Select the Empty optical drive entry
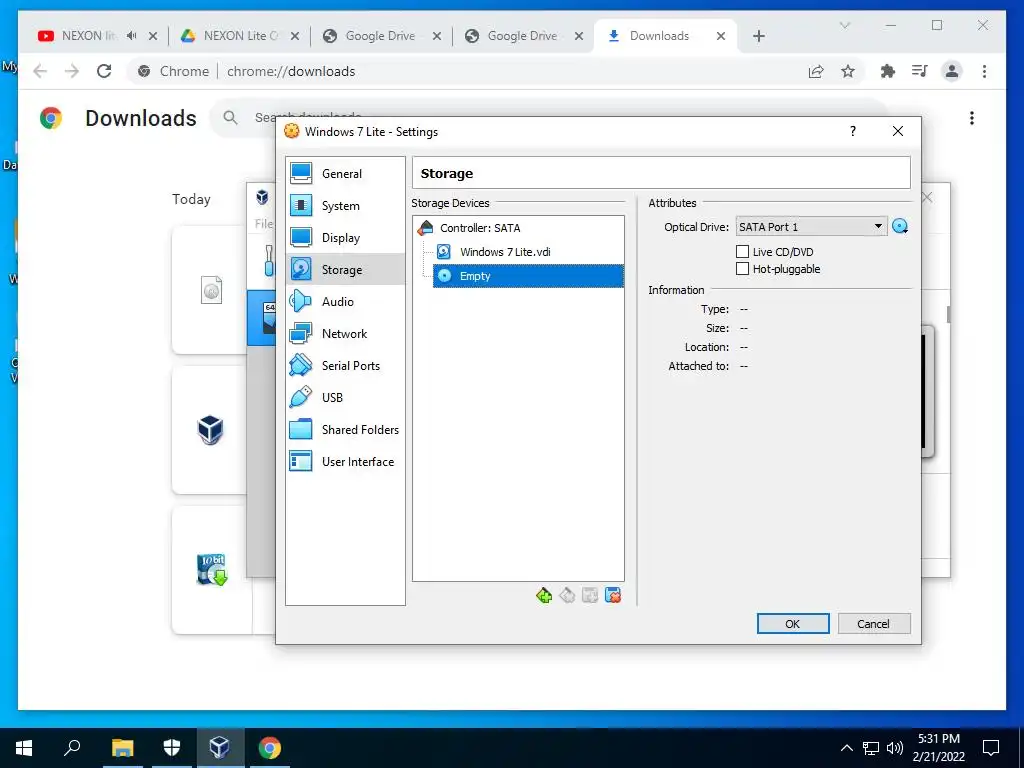Image resolution: width=1024 pixels, height=768 pixels. pyautogui.click(x=528, y=276)
